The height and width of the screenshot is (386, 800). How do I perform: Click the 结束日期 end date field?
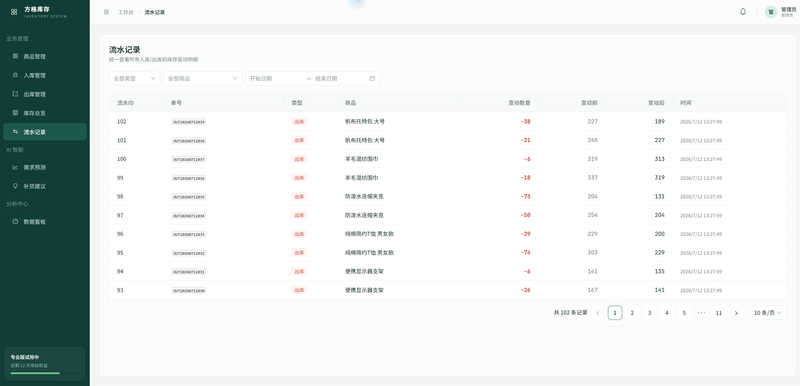click(x=339, y=79)
